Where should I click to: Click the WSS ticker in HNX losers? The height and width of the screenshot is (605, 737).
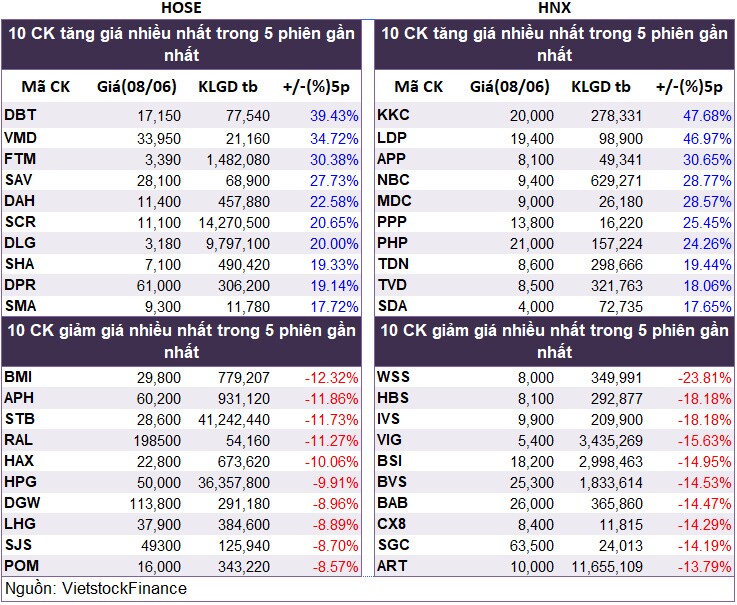click(393, 377)
